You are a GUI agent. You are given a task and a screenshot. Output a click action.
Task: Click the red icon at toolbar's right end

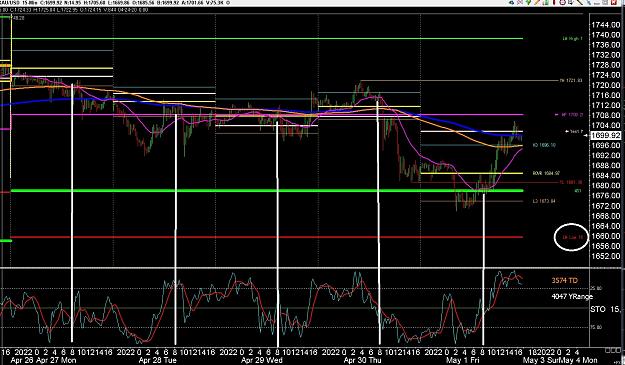coord(614,2)
